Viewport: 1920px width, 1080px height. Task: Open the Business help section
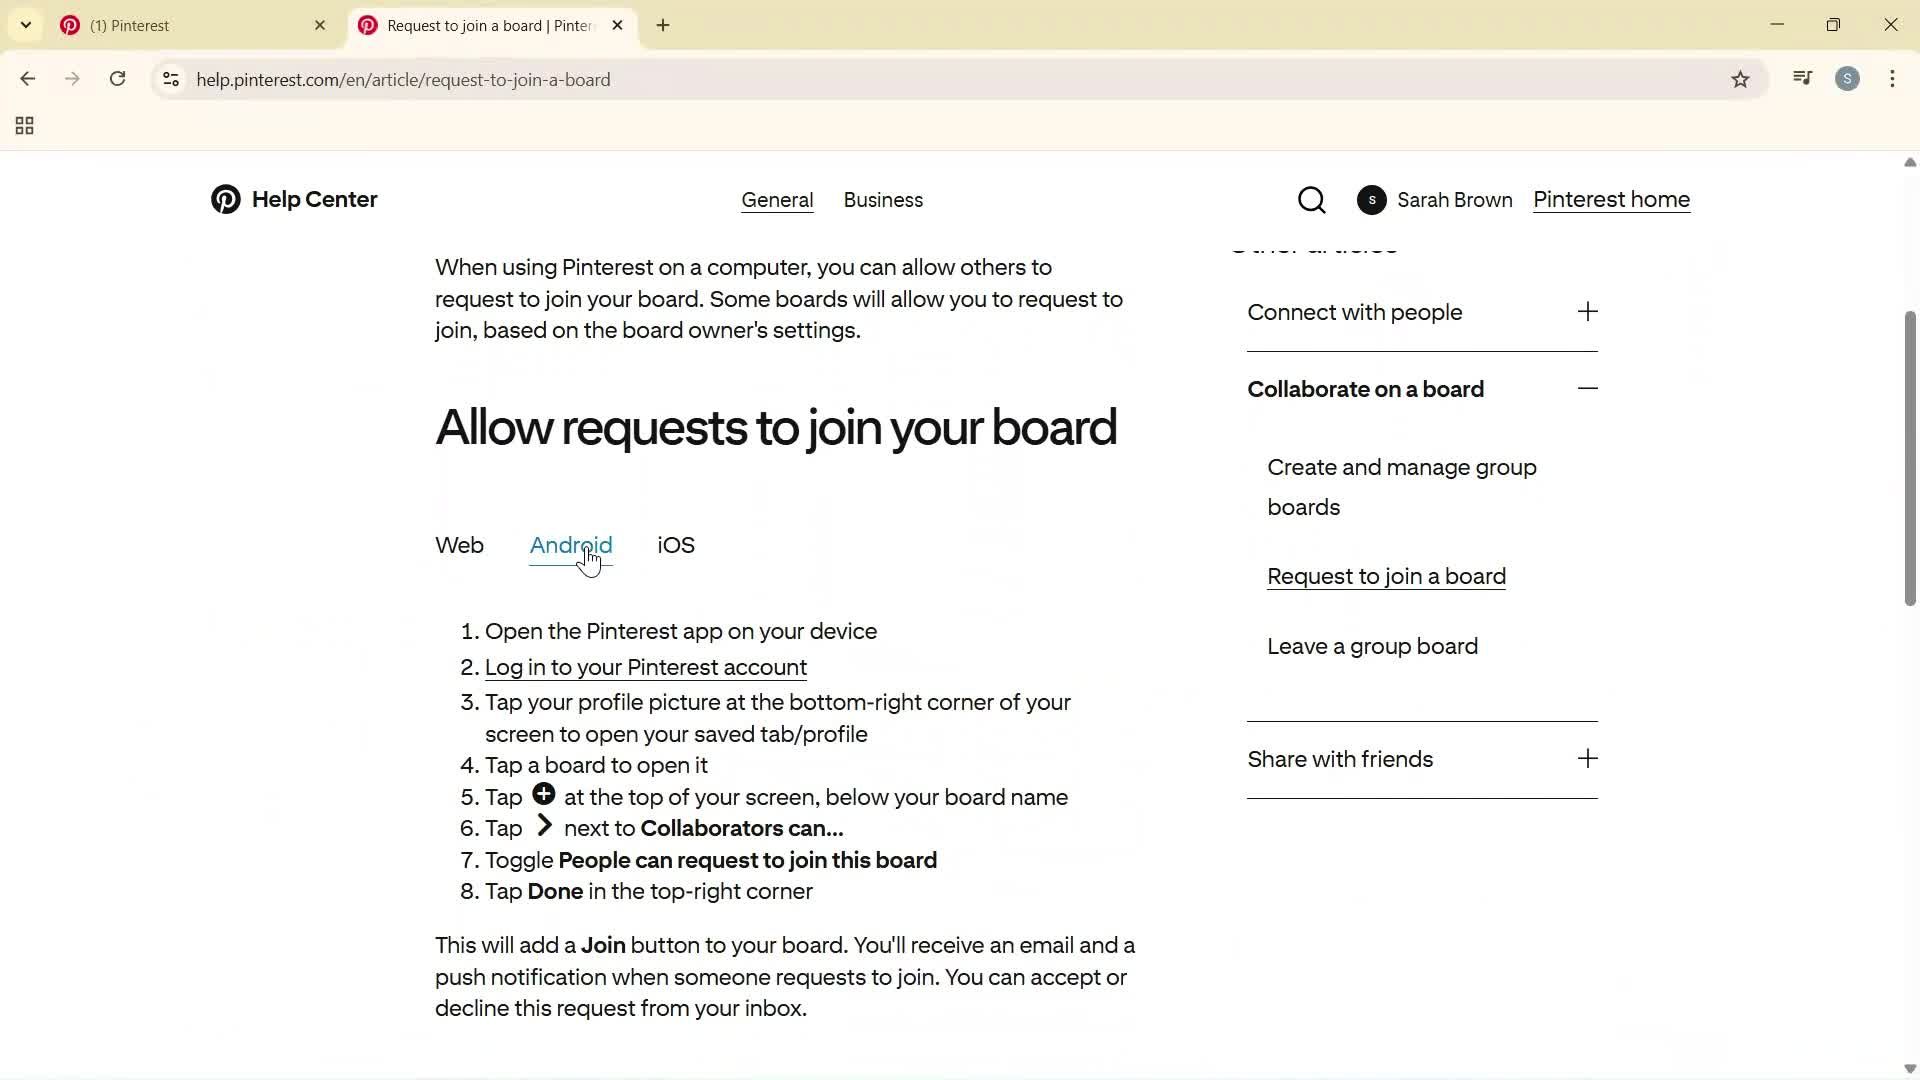[883, 199]
